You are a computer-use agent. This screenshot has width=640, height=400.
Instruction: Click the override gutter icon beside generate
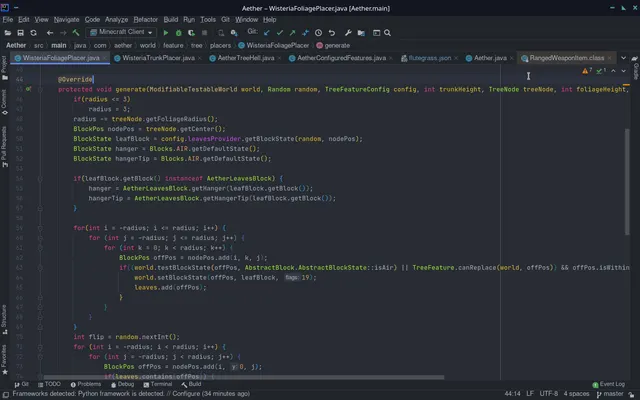point(29,89)
